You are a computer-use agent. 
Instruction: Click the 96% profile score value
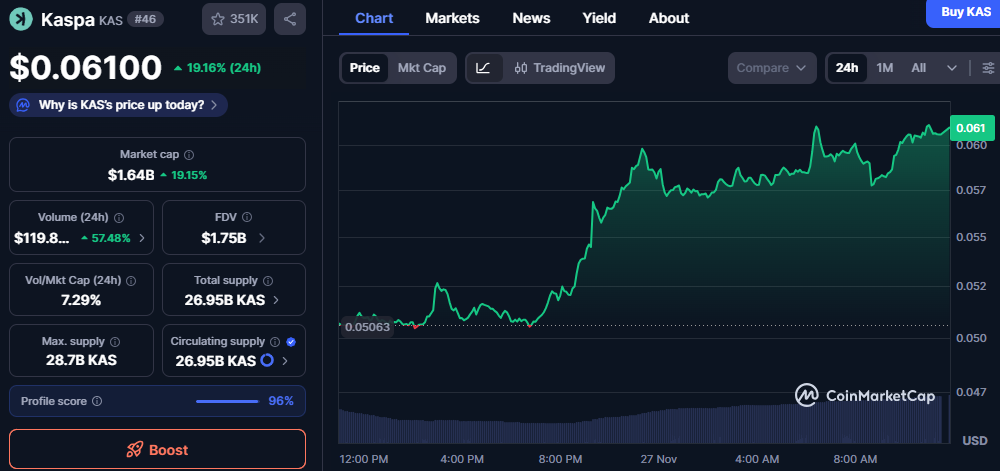[281, 401]
